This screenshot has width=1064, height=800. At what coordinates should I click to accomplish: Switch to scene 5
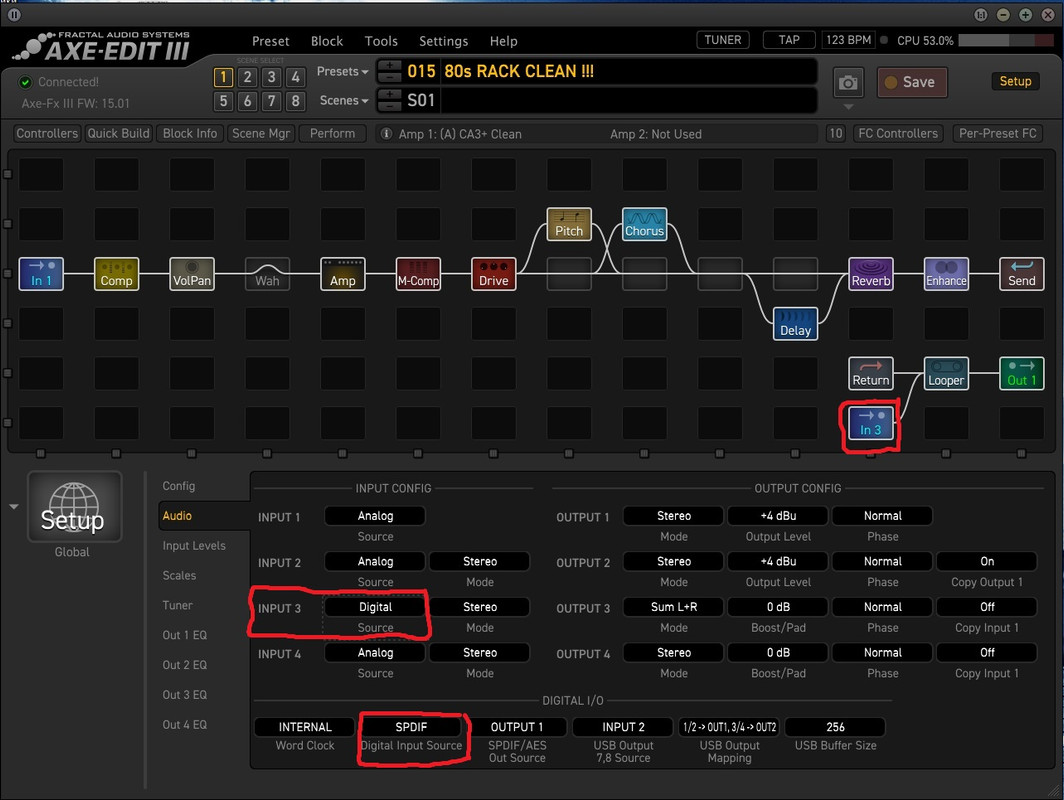(x=223, y=101)
